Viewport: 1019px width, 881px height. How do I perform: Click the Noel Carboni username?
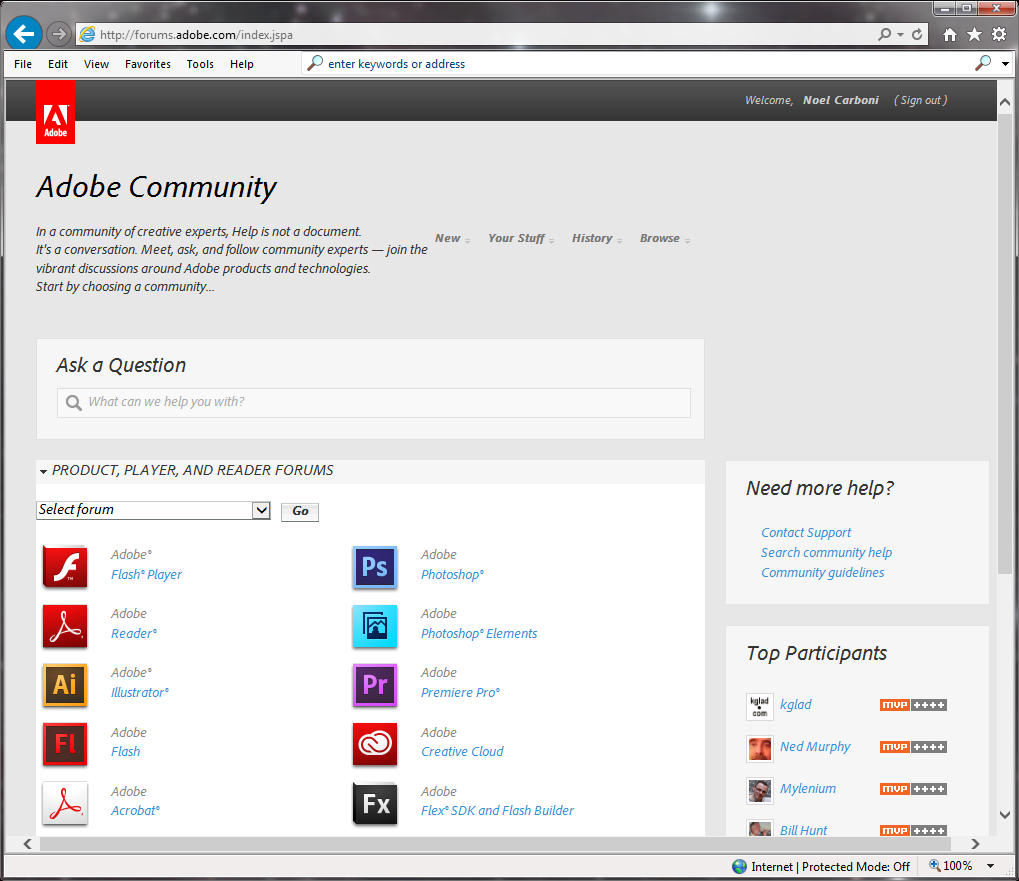coord(840,100)
